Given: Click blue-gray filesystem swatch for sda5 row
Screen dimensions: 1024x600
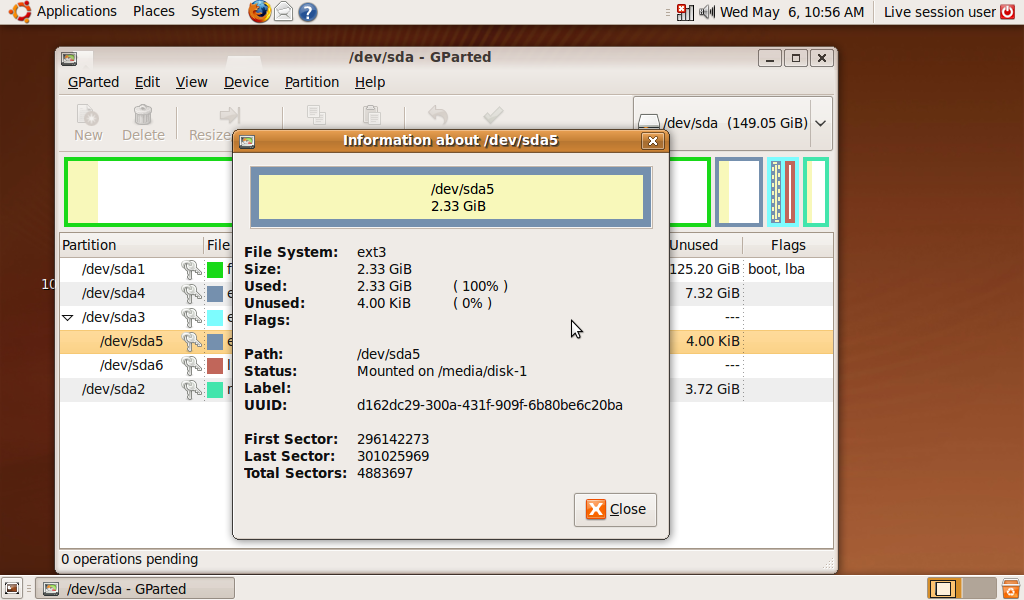Looking at the screenshot, I should (x=215, y=341).
